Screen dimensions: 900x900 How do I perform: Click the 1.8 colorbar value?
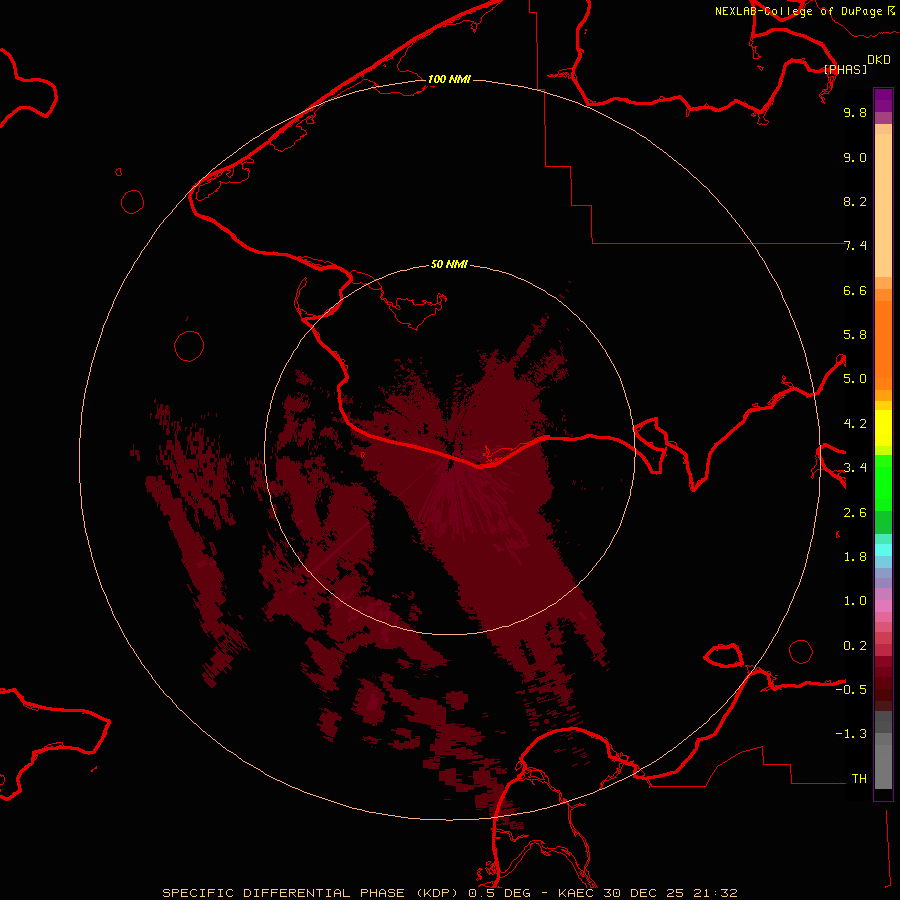click(x=855, y=557)
